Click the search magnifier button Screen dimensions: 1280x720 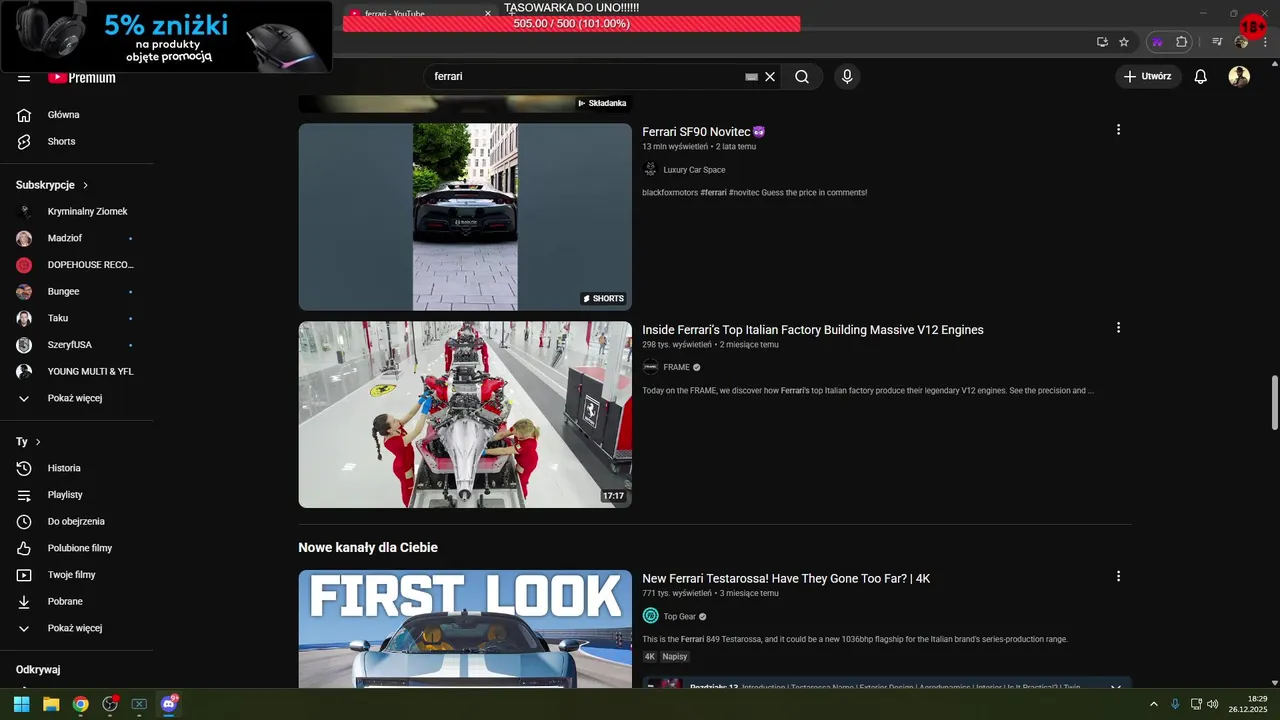pyautogui.click(x=802, y=77)
